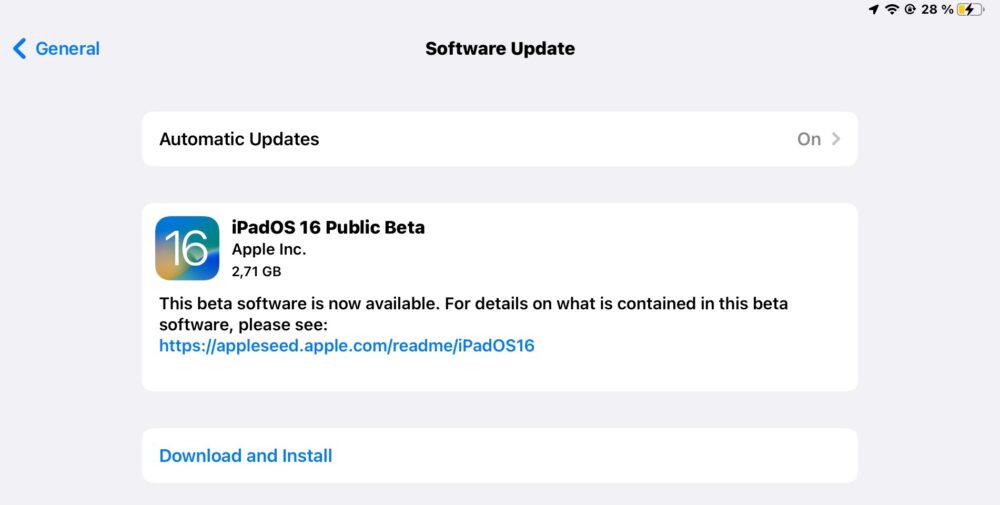Screen dimensions: 1000x505
Task: Tap the back chevron arrow icon
Action: [x=19, y=48]
